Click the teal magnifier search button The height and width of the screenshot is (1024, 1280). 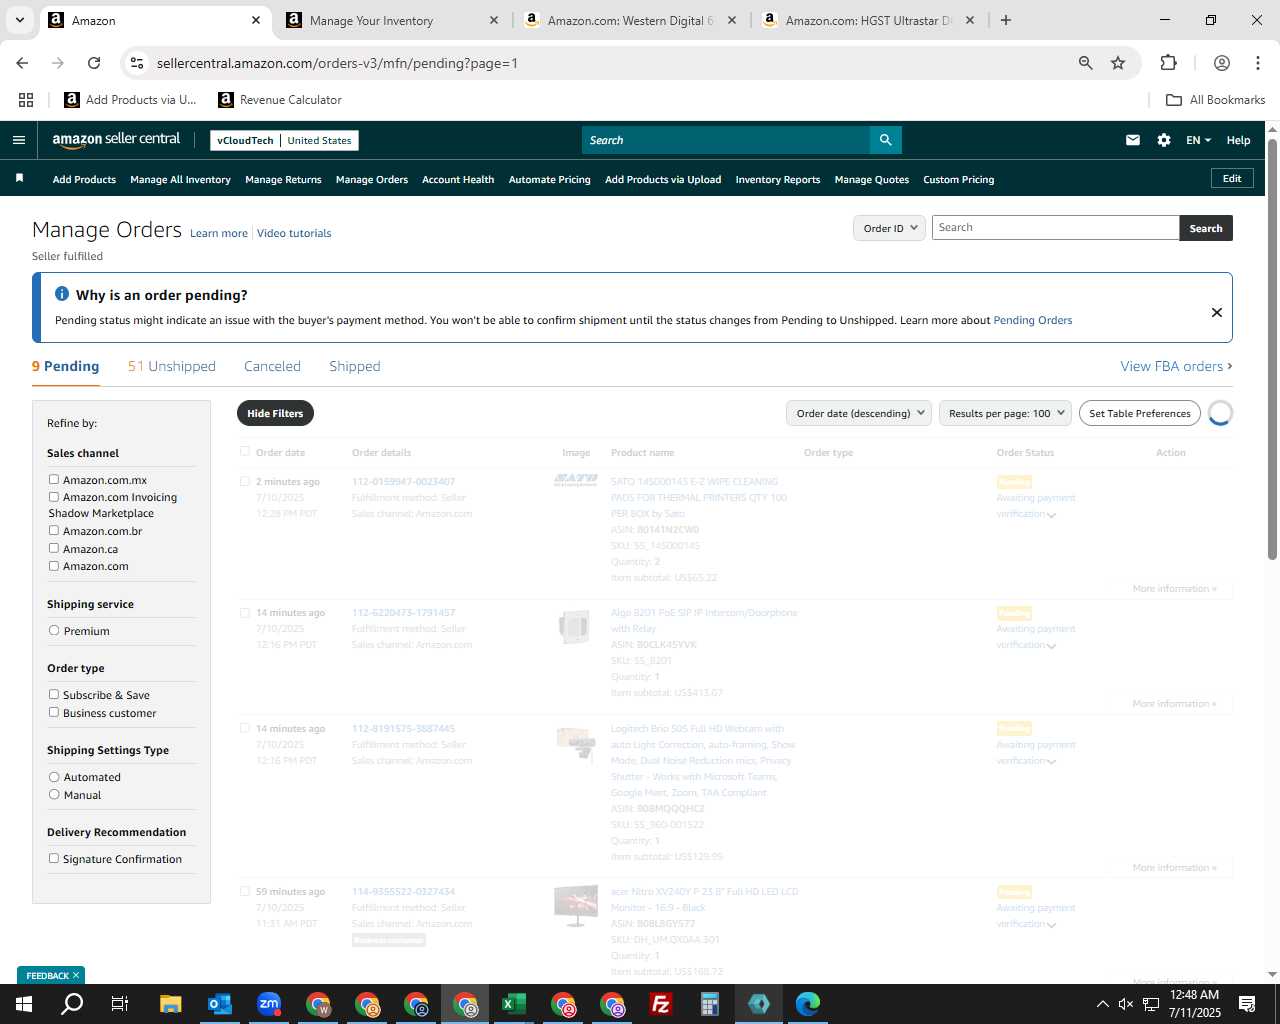[885, 140]
